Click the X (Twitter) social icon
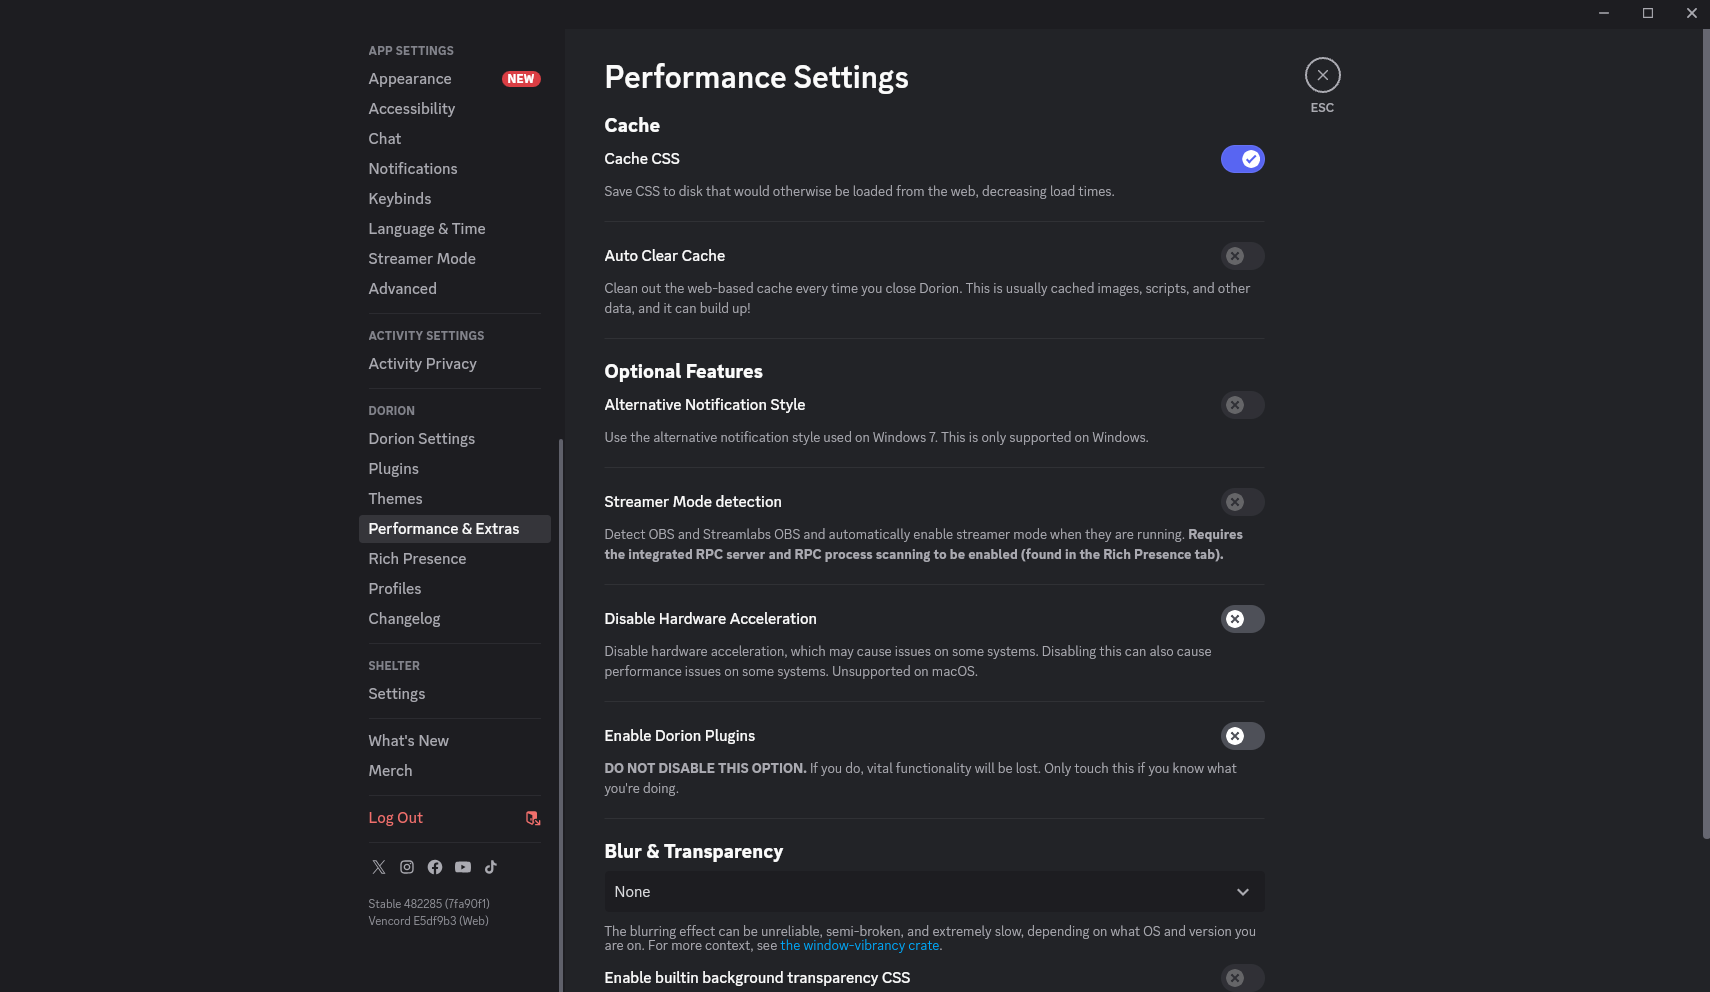This screenshot has width=1710, height=992. point(378,867)
